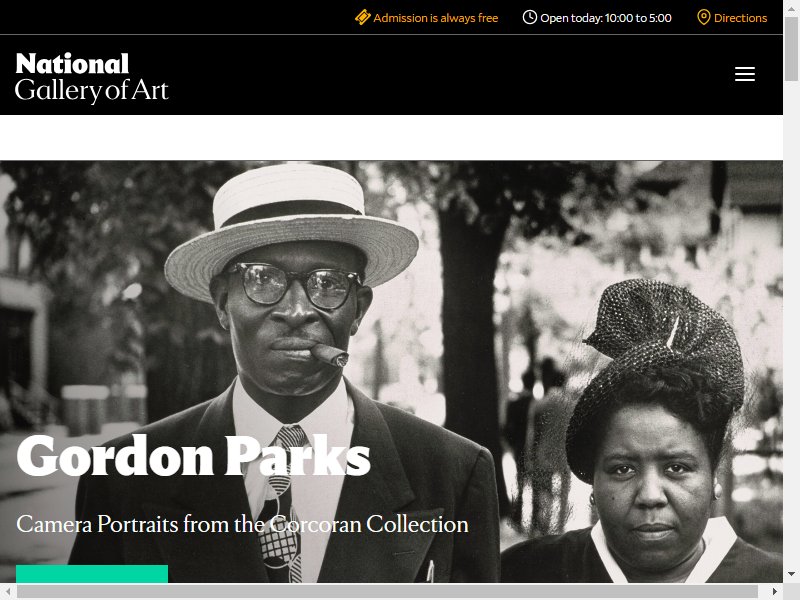Image resolution: width=800 pixels, height=600 pixels.
Task: Click the ticket icon beside Admission
Action: 362,17
